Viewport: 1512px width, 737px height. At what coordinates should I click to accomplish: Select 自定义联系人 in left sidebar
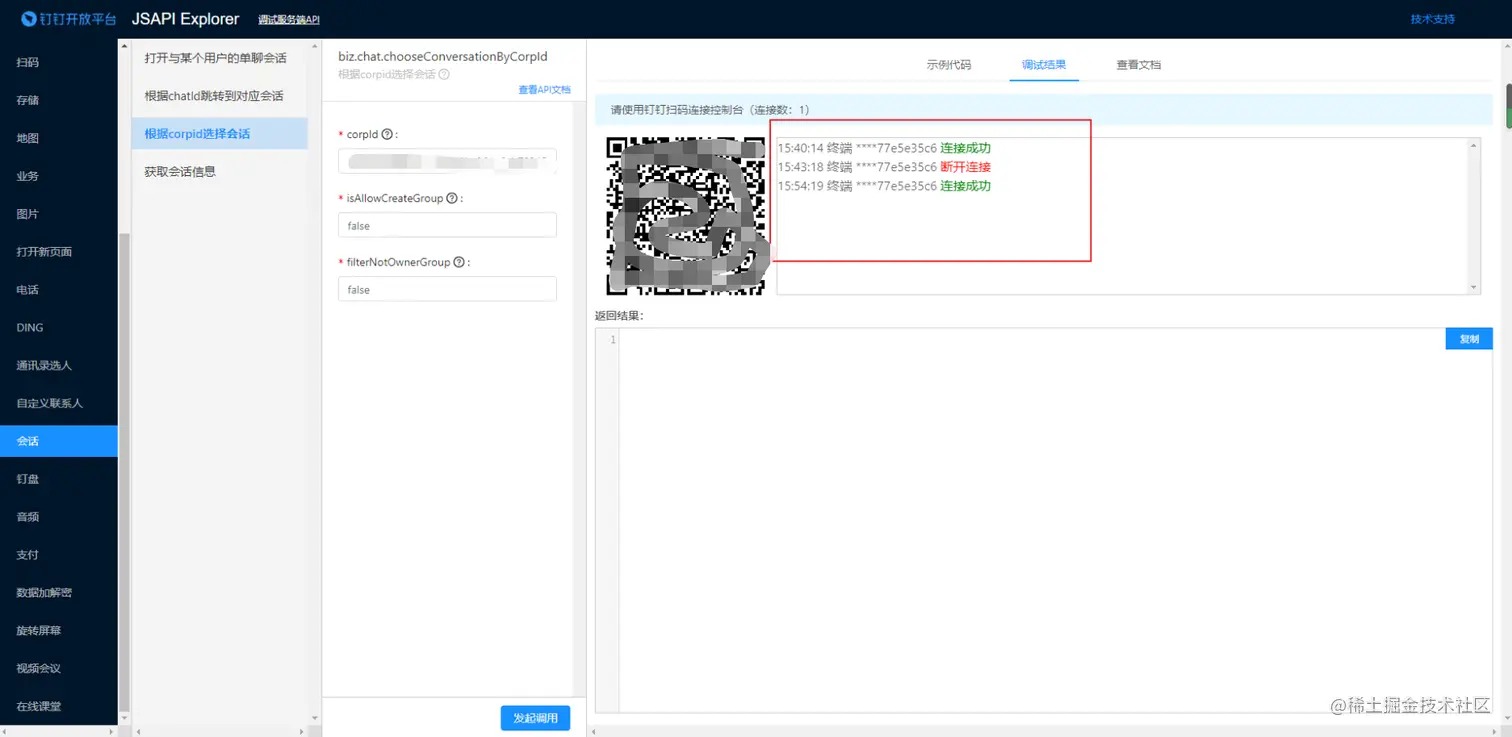pos(59,403)
